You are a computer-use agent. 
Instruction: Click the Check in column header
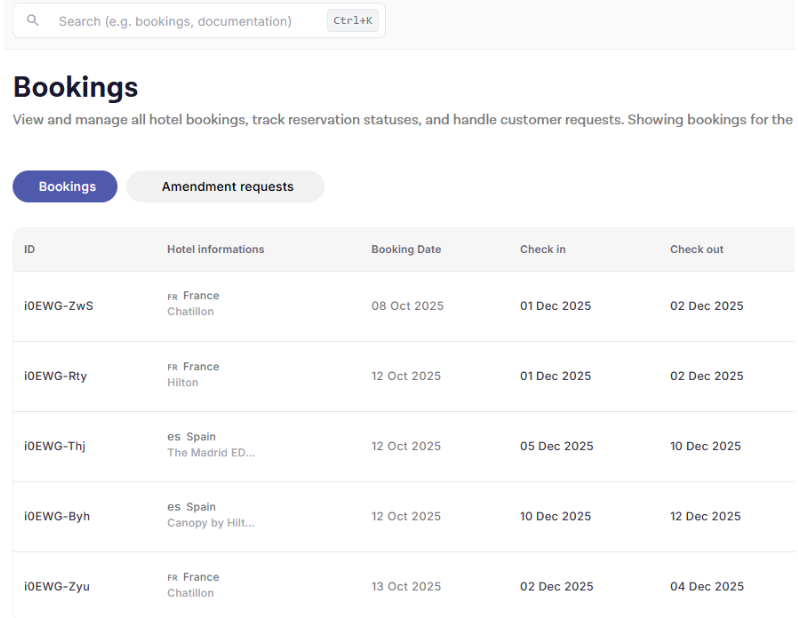(542, 249)
